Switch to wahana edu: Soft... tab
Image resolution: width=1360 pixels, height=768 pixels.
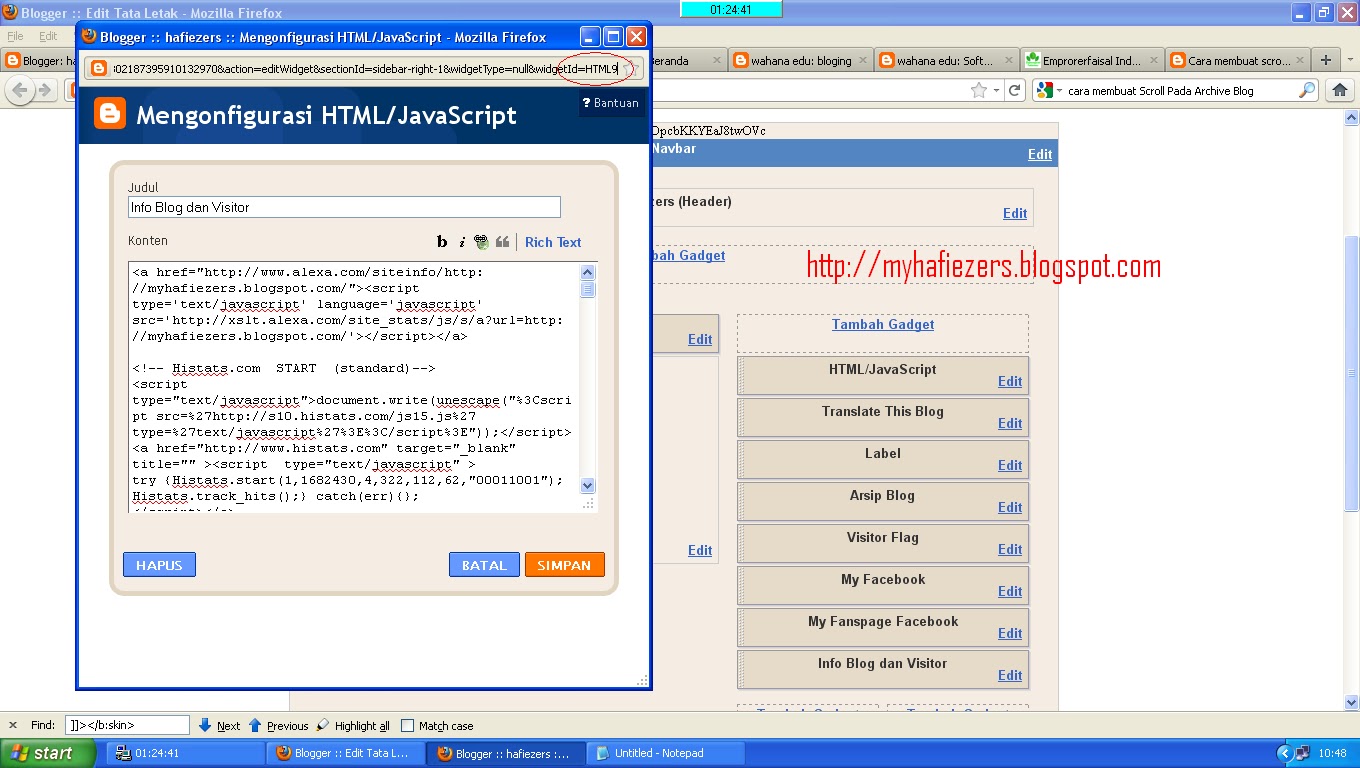(945, 60)
